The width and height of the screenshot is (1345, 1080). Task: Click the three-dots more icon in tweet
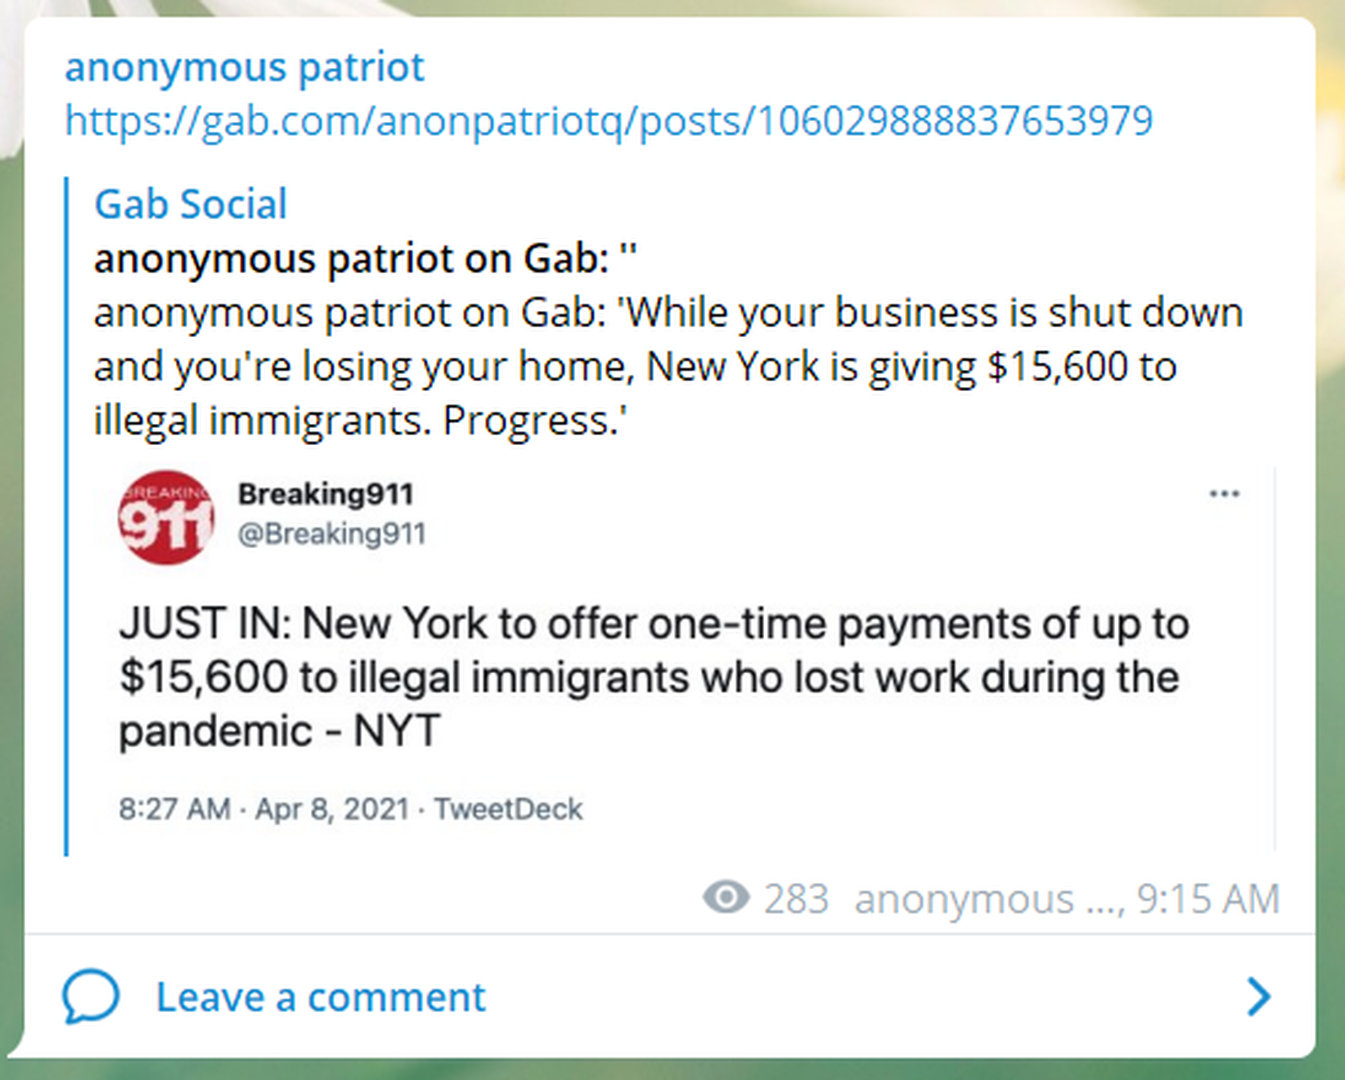tap(1224, 494)
